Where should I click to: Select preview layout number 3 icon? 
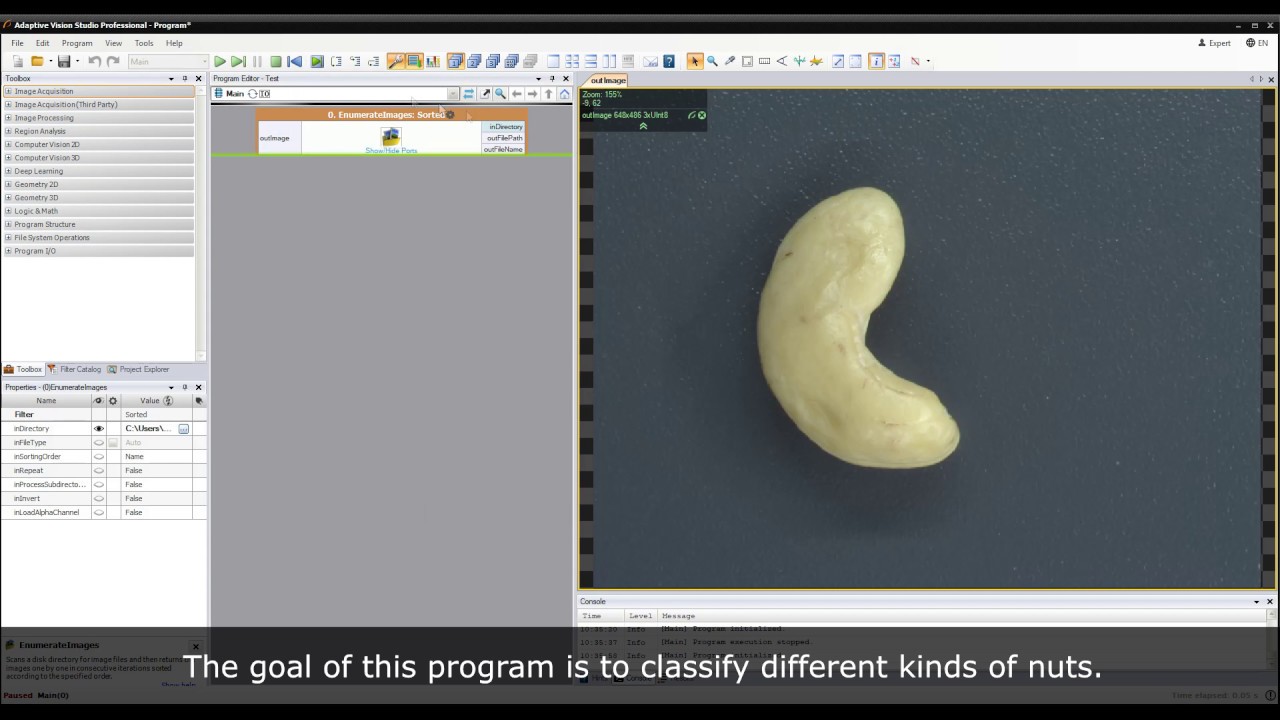[493, 61]
